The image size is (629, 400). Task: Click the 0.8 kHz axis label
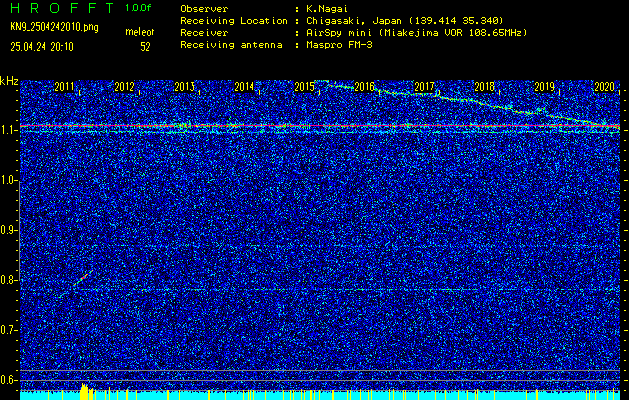(x=8, y=280)
